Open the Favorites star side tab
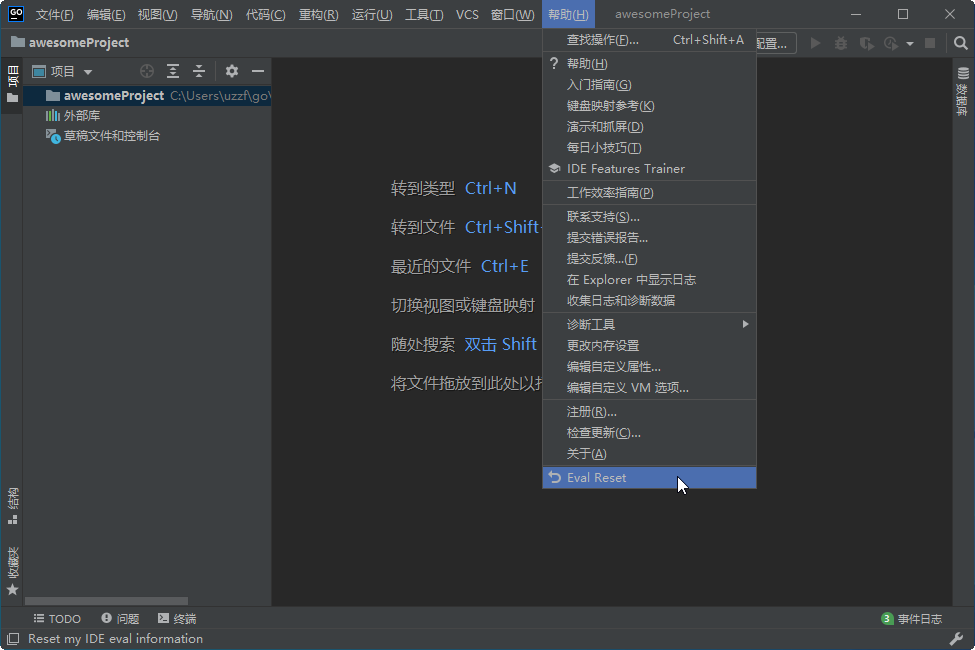This screenshot has height=650, width=975. pyautogui.click(x=12, y=571)
